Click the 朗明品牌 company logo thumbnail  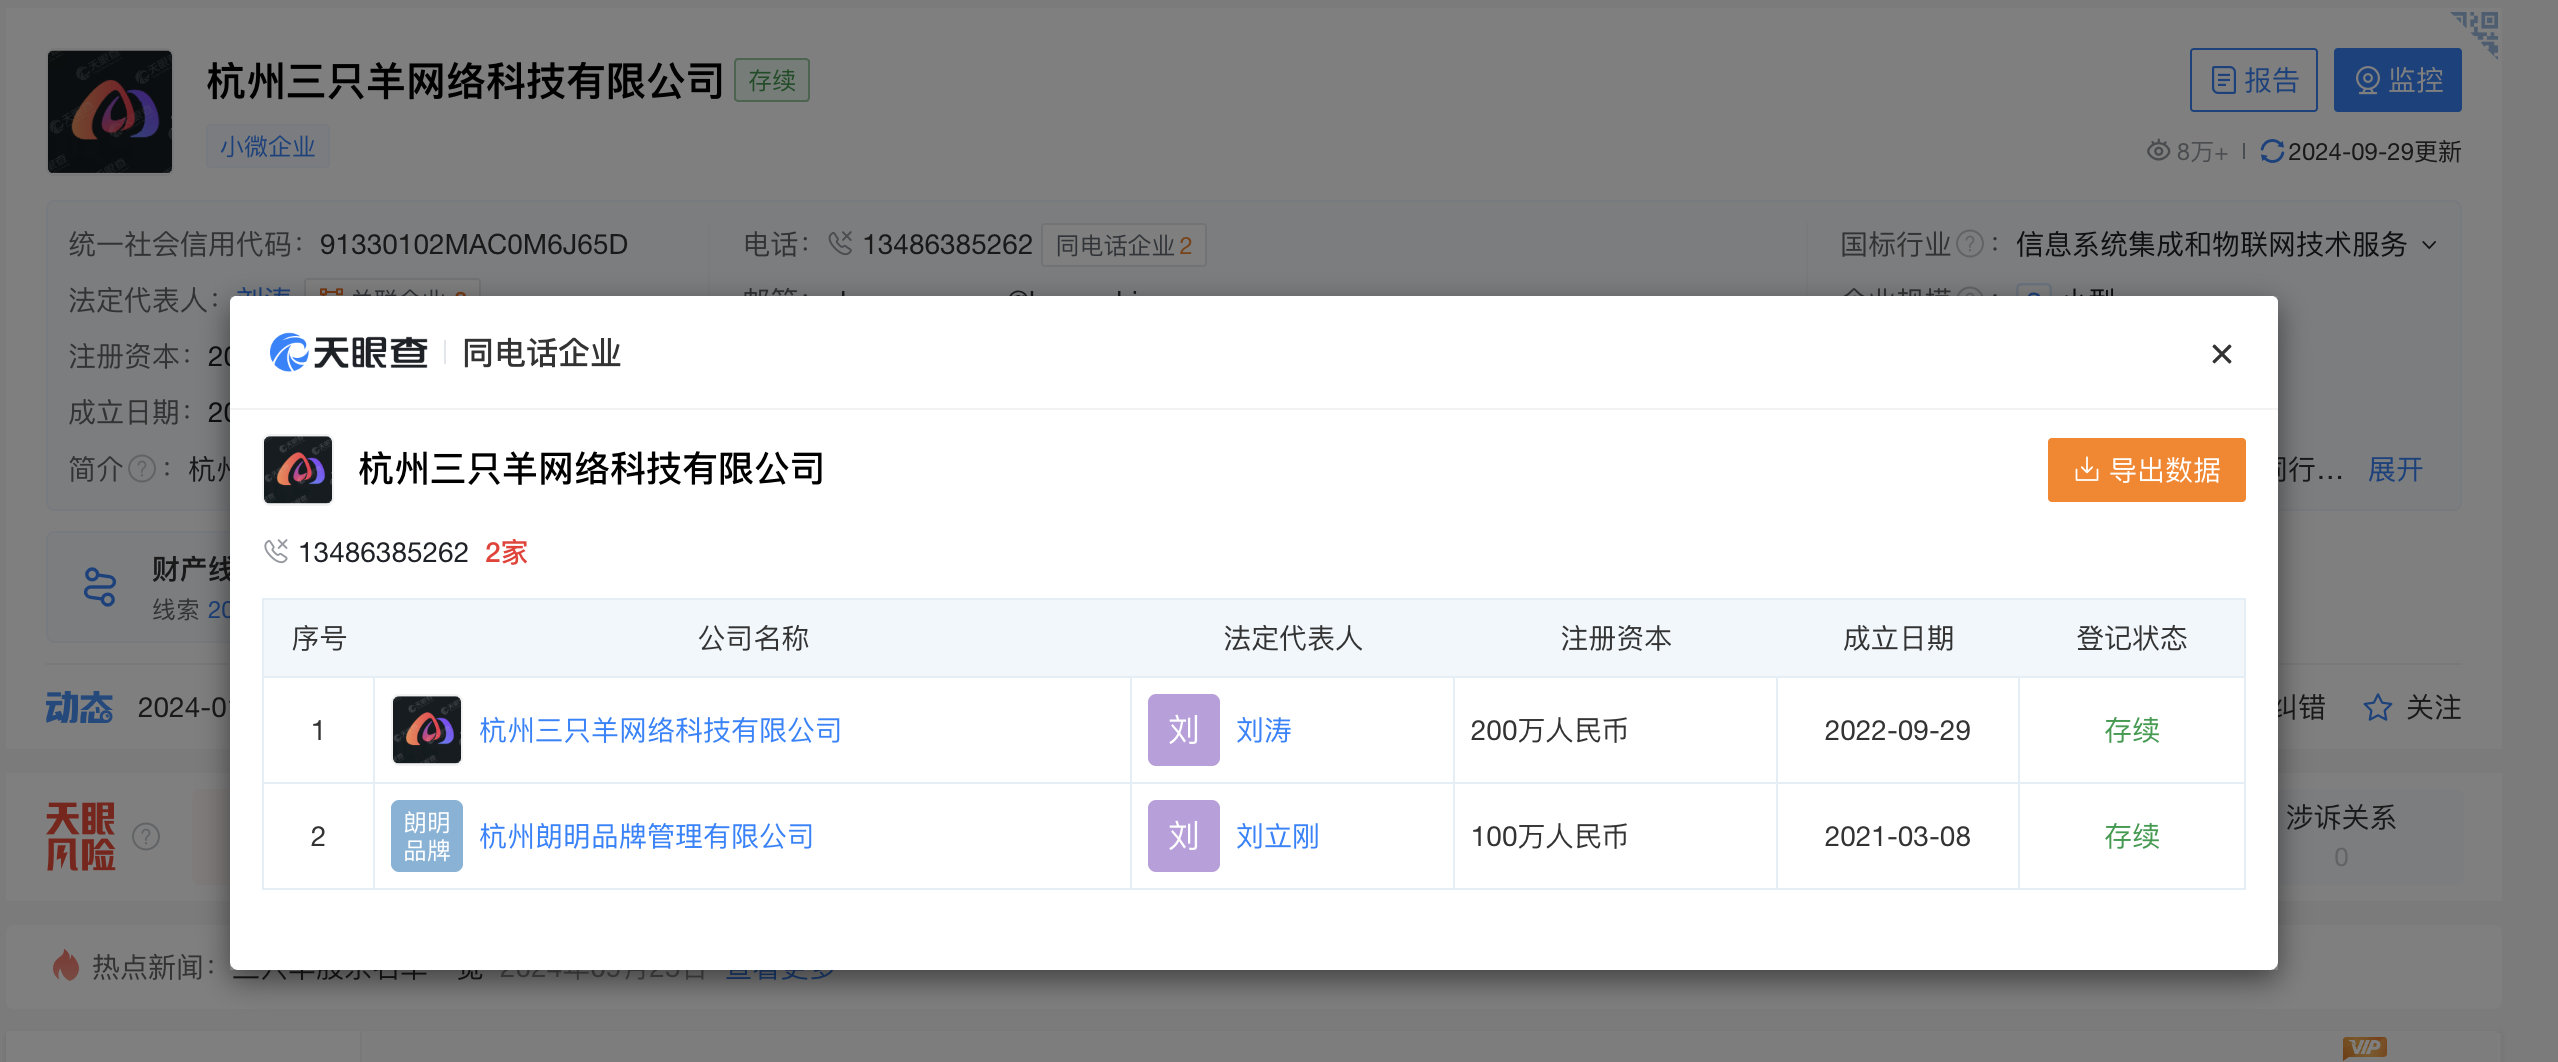[x=427, y=836]
